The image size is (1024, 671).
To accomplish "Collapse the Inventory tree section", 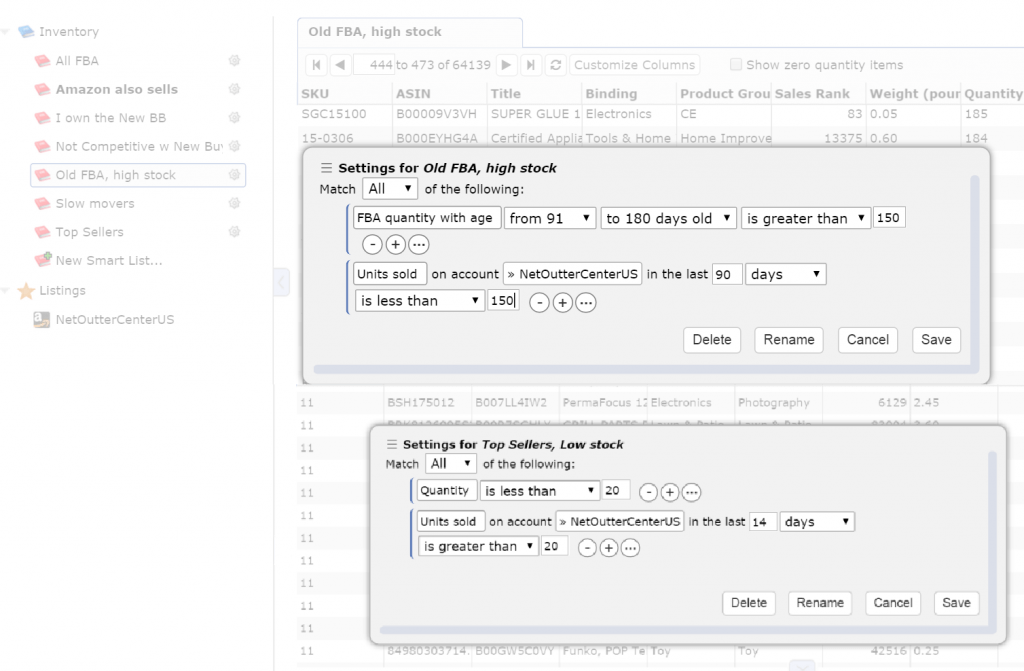I will [5, 31].
